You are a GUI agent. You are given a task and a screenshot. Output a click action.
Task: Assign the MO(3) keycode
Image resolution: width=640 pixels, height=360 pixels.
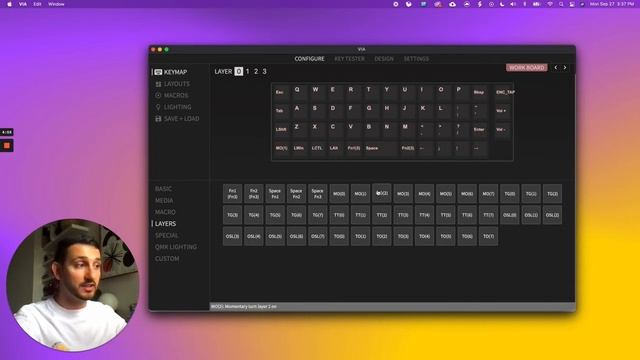point(403,193)
